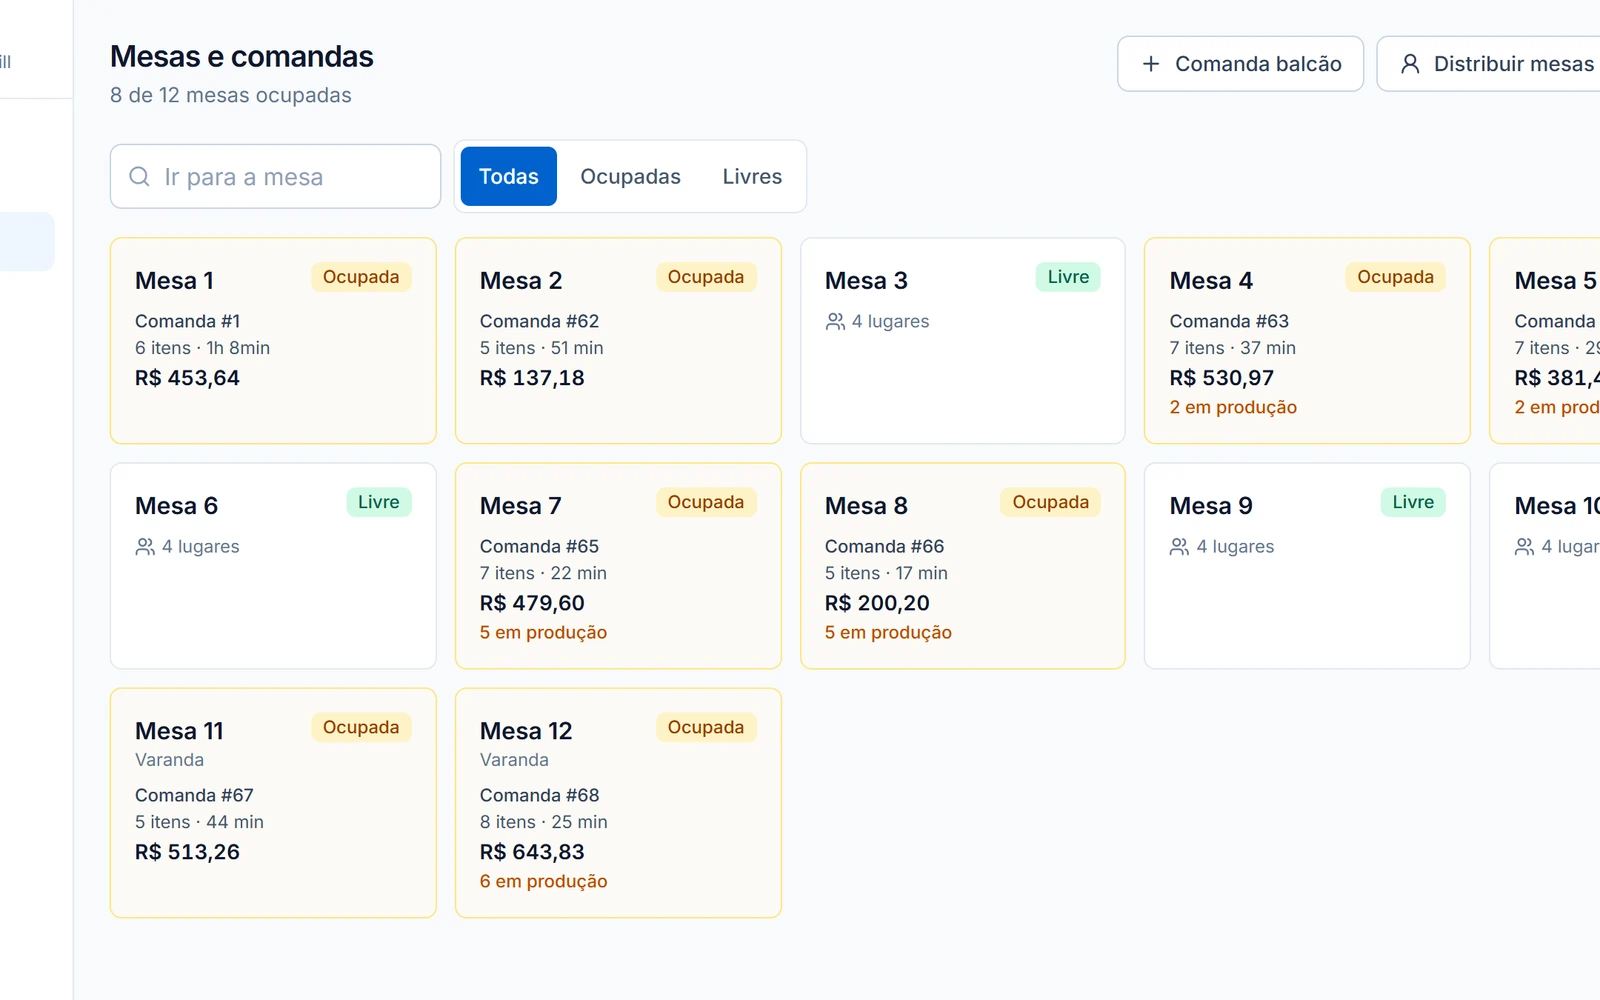Click '5 em produção' on Mesa 7
1600x1000 pixels.
click(543, 632)
